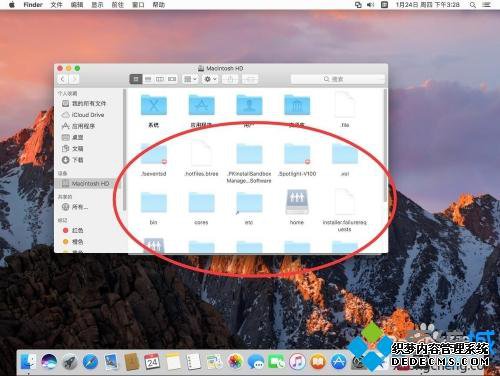Go back with the left arrow button
The image size is (500, 376).
click(x=62, y=79)
